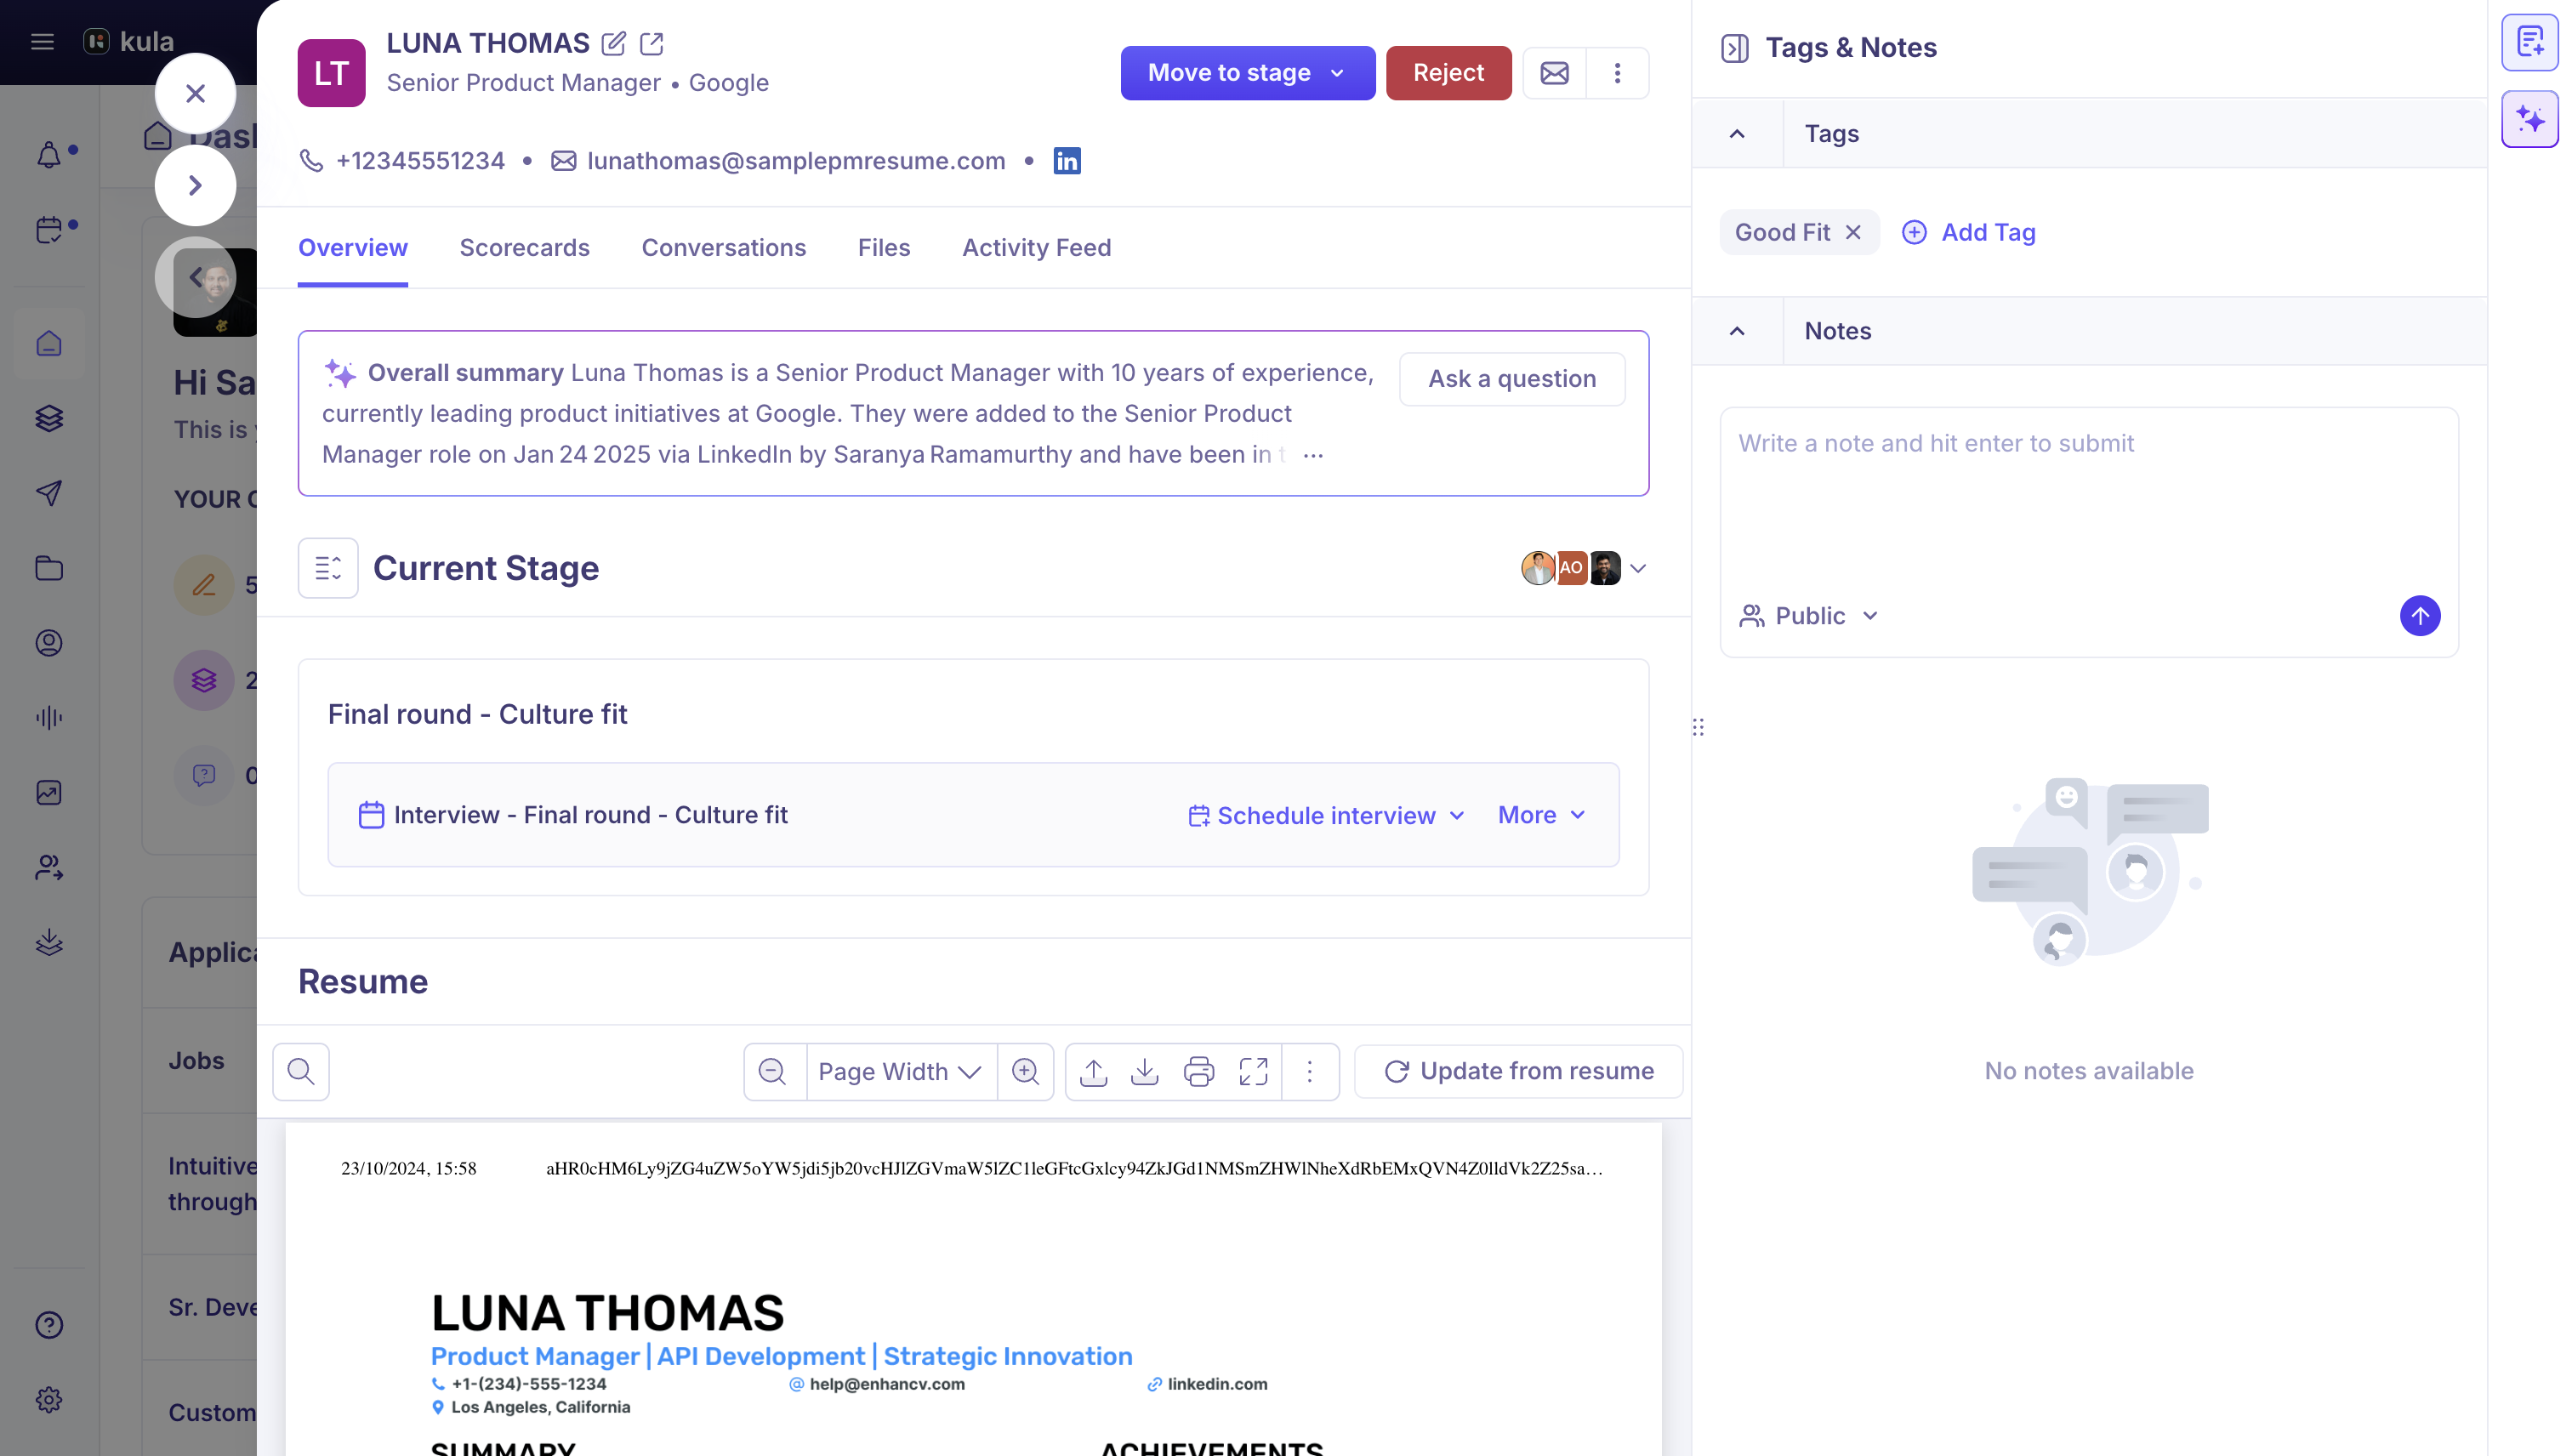Open notes panel icon at far right
This screenshot has height=1456, width=2572.
click(x=2530, y=43)
